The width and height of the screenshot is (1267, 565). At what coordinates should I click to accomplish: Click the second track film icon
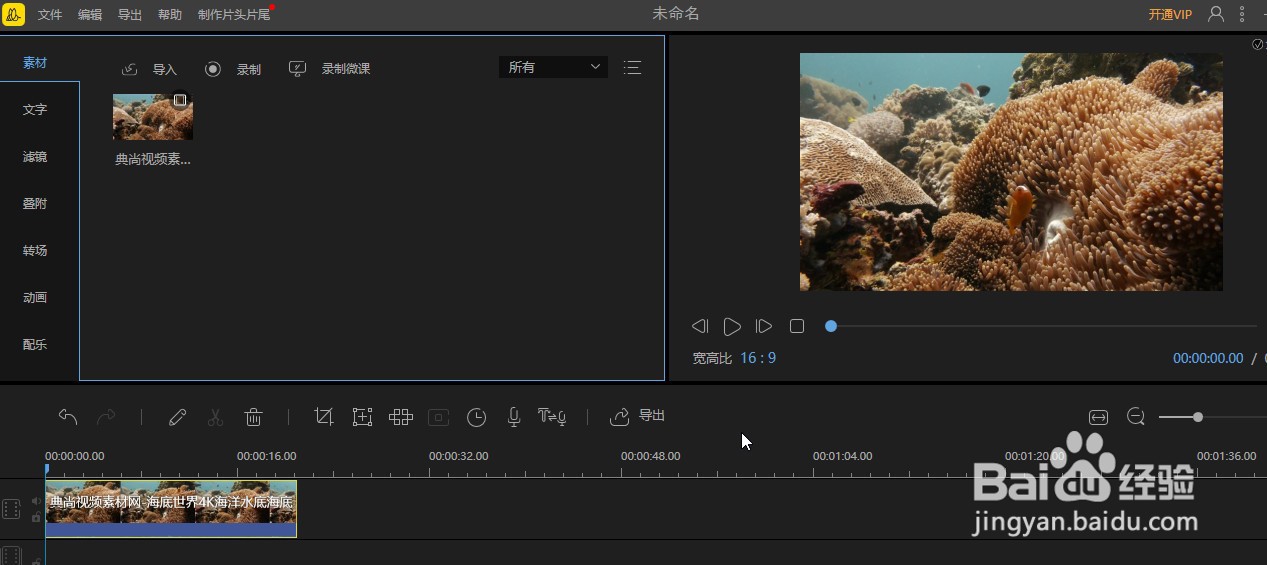point(11,555)
